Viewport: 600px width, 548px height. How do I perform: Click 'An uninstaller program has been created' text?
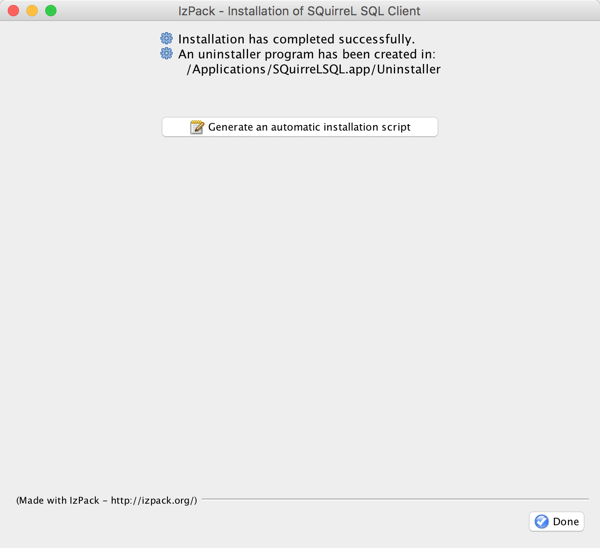(306, 54)
